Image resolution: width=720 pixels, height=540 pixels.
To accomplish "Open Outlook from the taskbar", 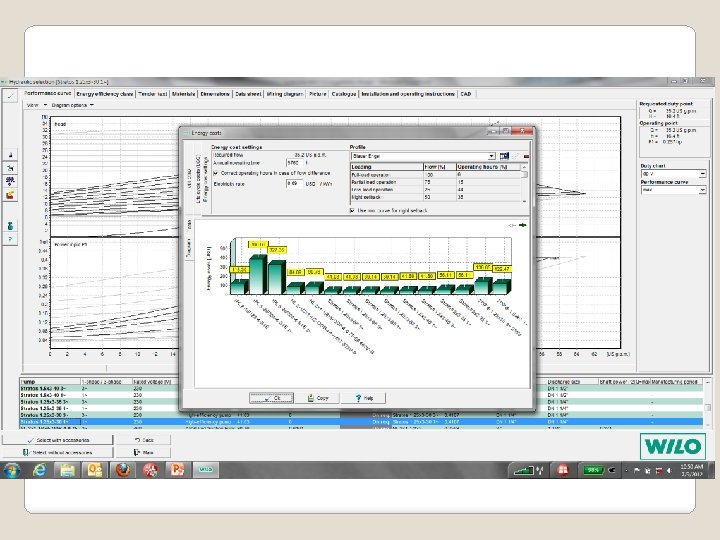I will [95, 470].
